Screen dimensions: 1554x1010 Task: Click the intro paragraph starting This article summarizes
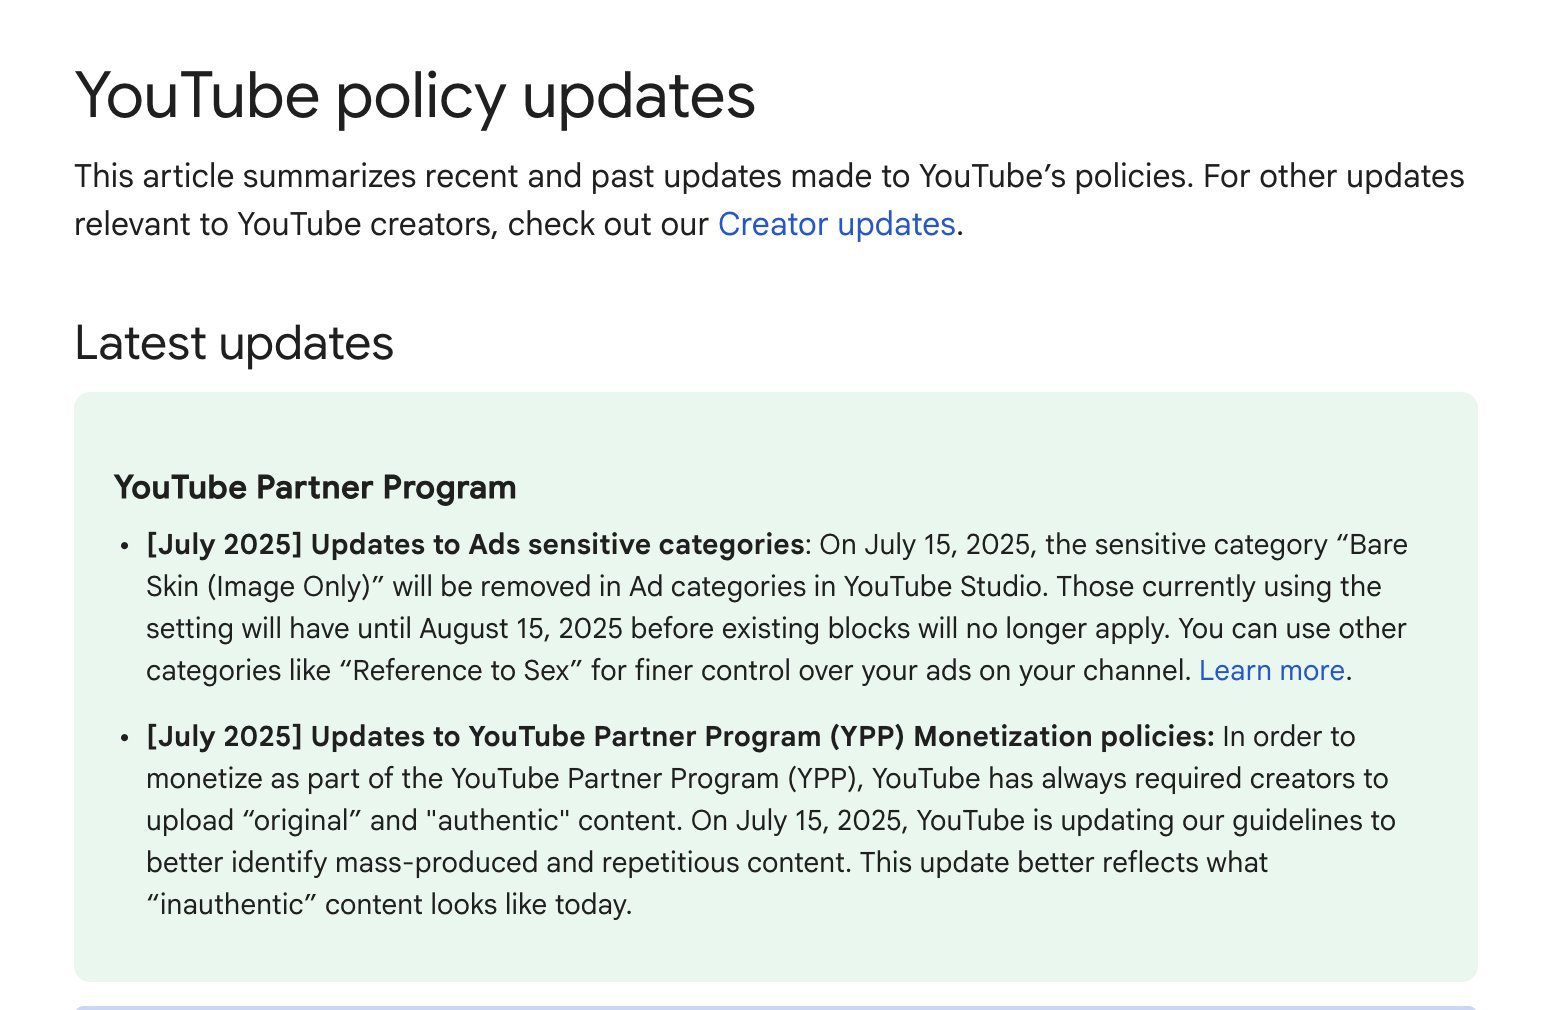point(769,200)
